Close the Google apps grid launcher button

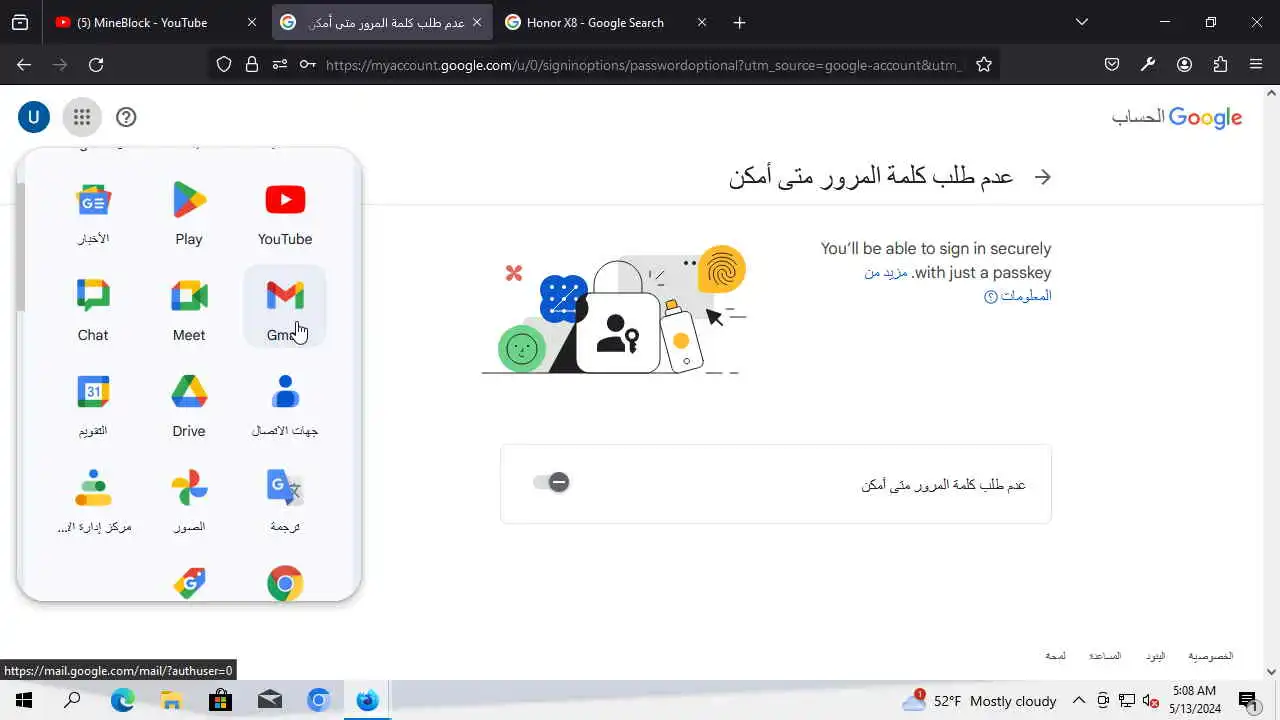coord(82,117)
